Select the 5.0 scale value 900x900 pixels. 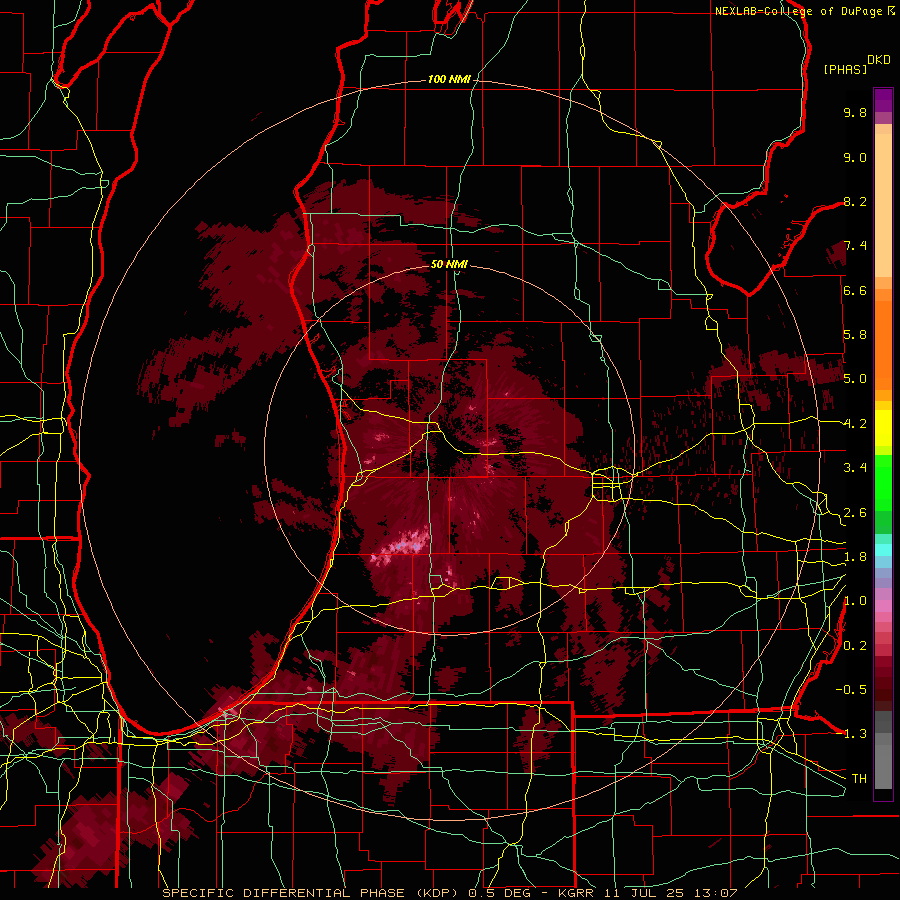coord(855,379)
